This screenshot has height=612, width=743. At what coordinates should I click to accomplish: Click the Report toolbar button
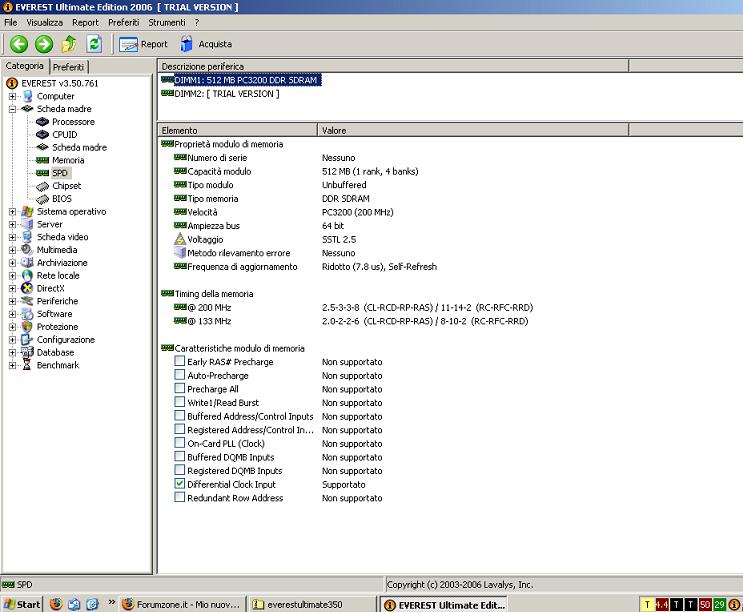click(143, 44)
